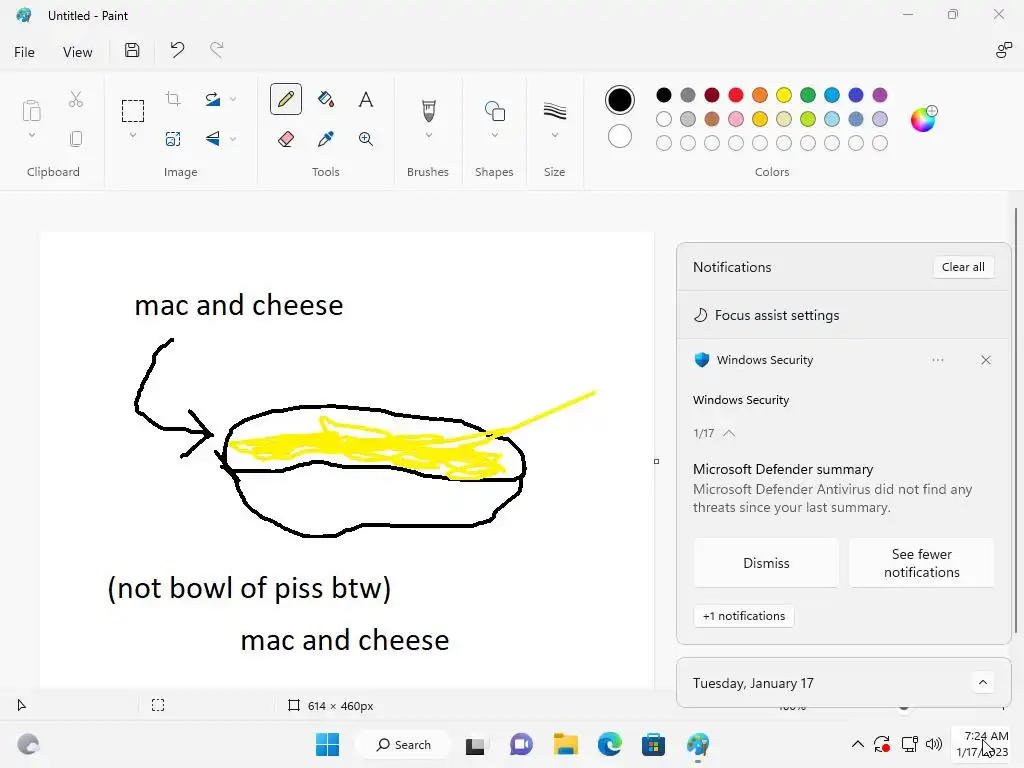
Task: Open the Brushes tool
Action: [x=428, y=110]
